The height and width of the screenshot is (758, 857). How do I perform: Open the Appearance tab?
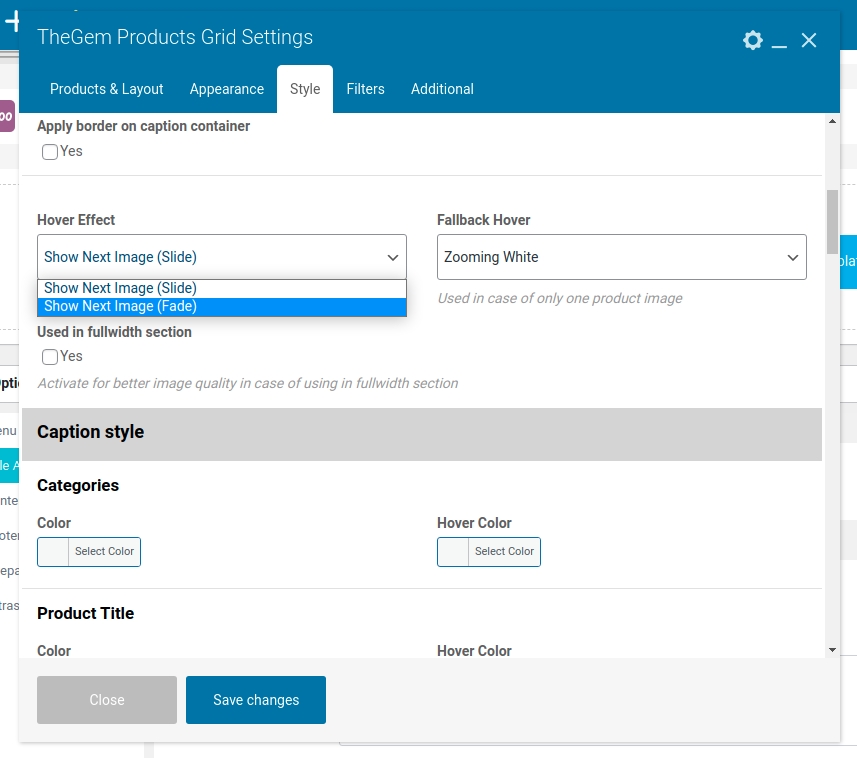[x=227, y=89]
